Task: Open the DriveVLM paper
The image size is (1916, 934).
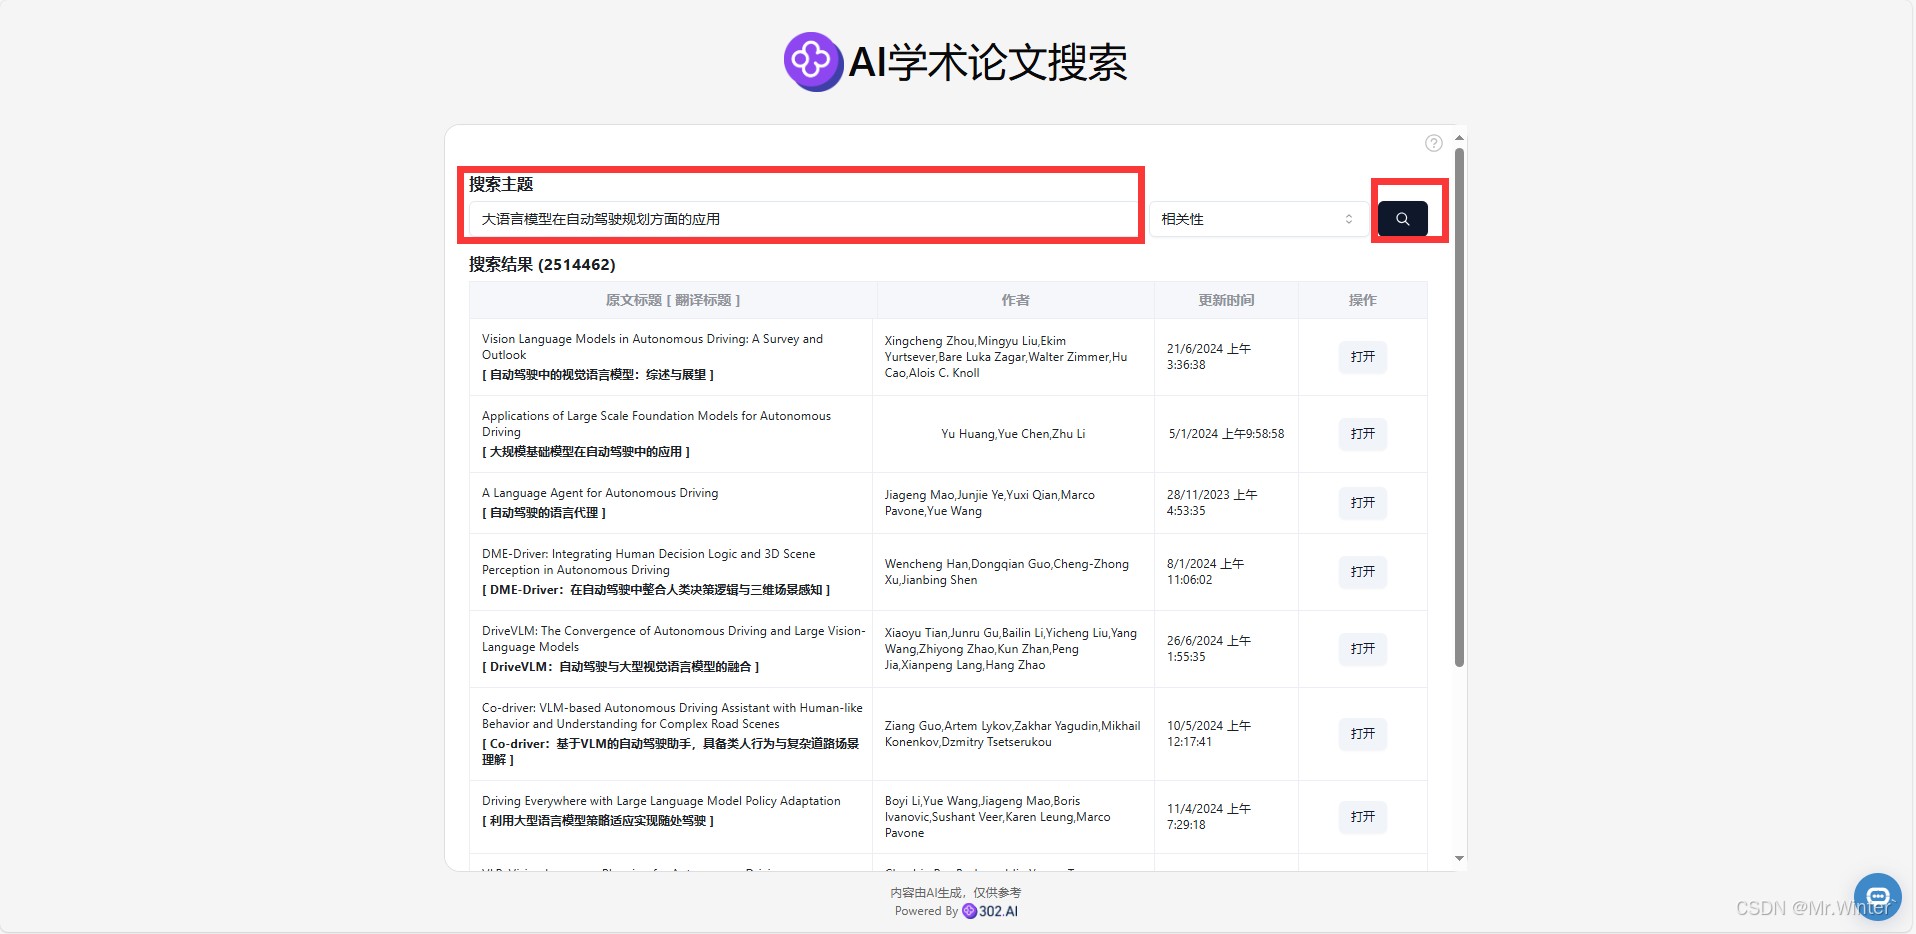Action: [1362, 649]
